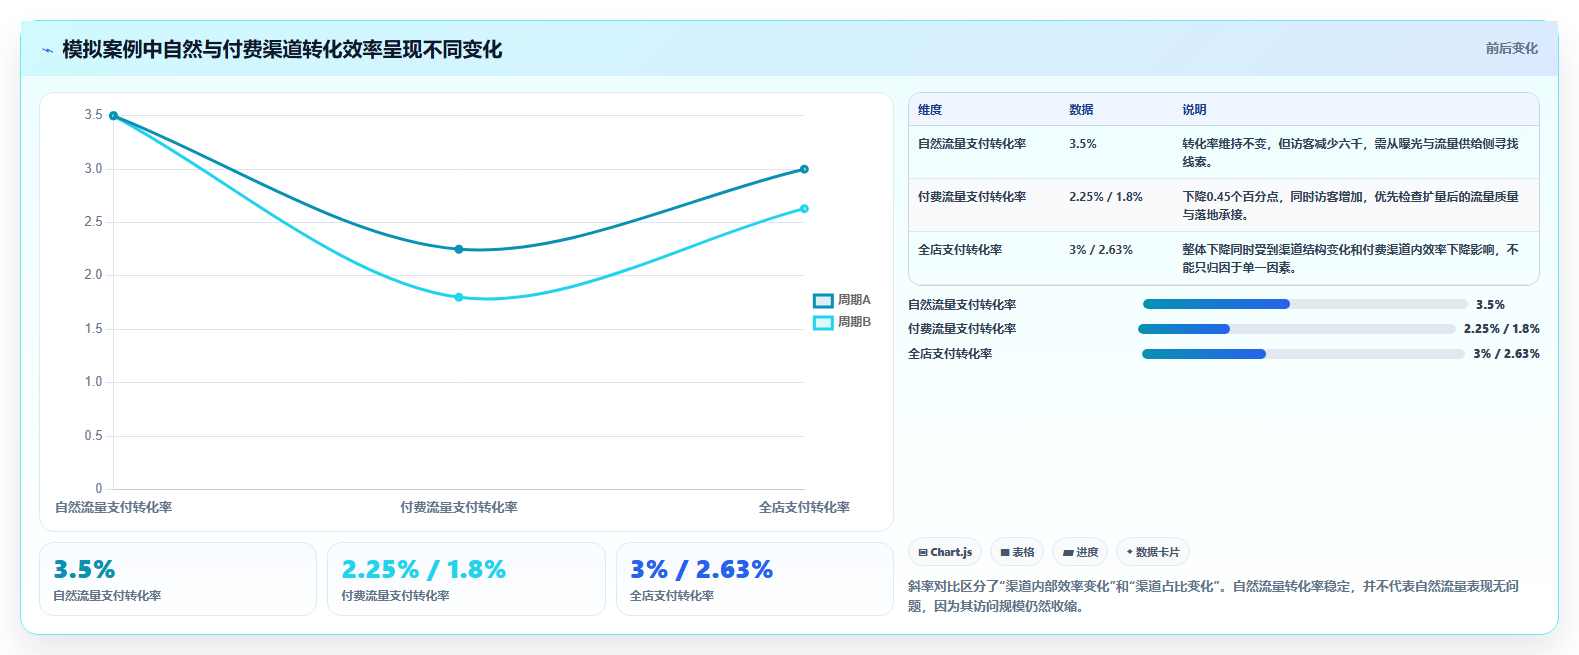1579x655 pixels.
Task: Click the 3.5% stat card
Action: [x=178, y=579]
